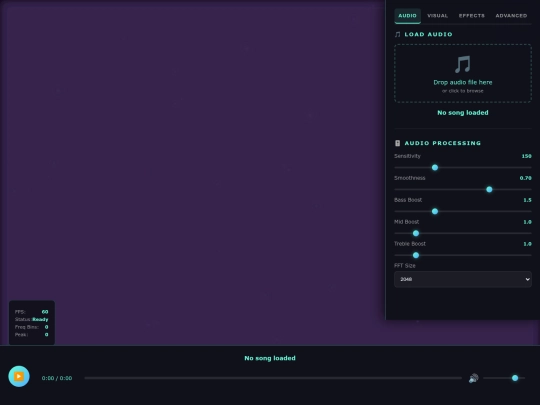Viewport: 540px width, 405px height.
Task: Open the Effects tab
Action: coord(471,16)
